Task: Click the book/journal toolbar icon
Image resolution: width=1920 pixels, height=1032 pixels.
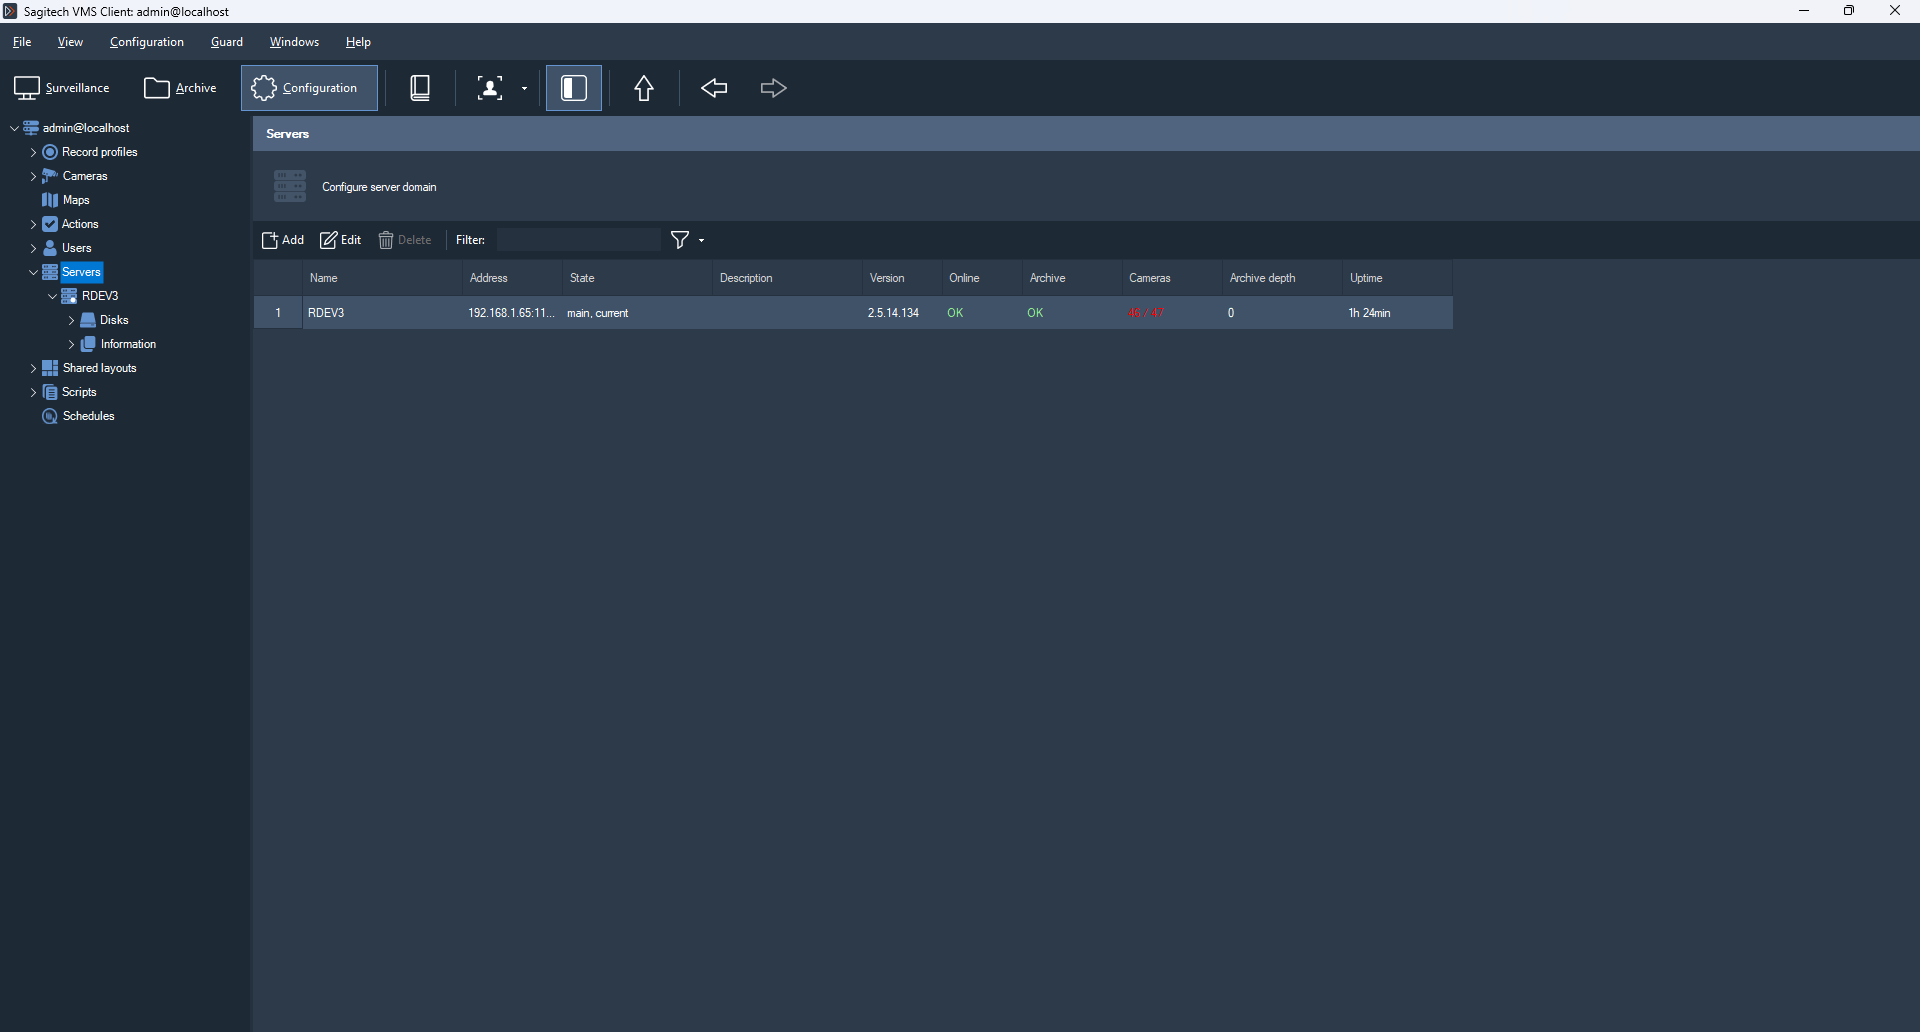Action: (x=421, y=88)
